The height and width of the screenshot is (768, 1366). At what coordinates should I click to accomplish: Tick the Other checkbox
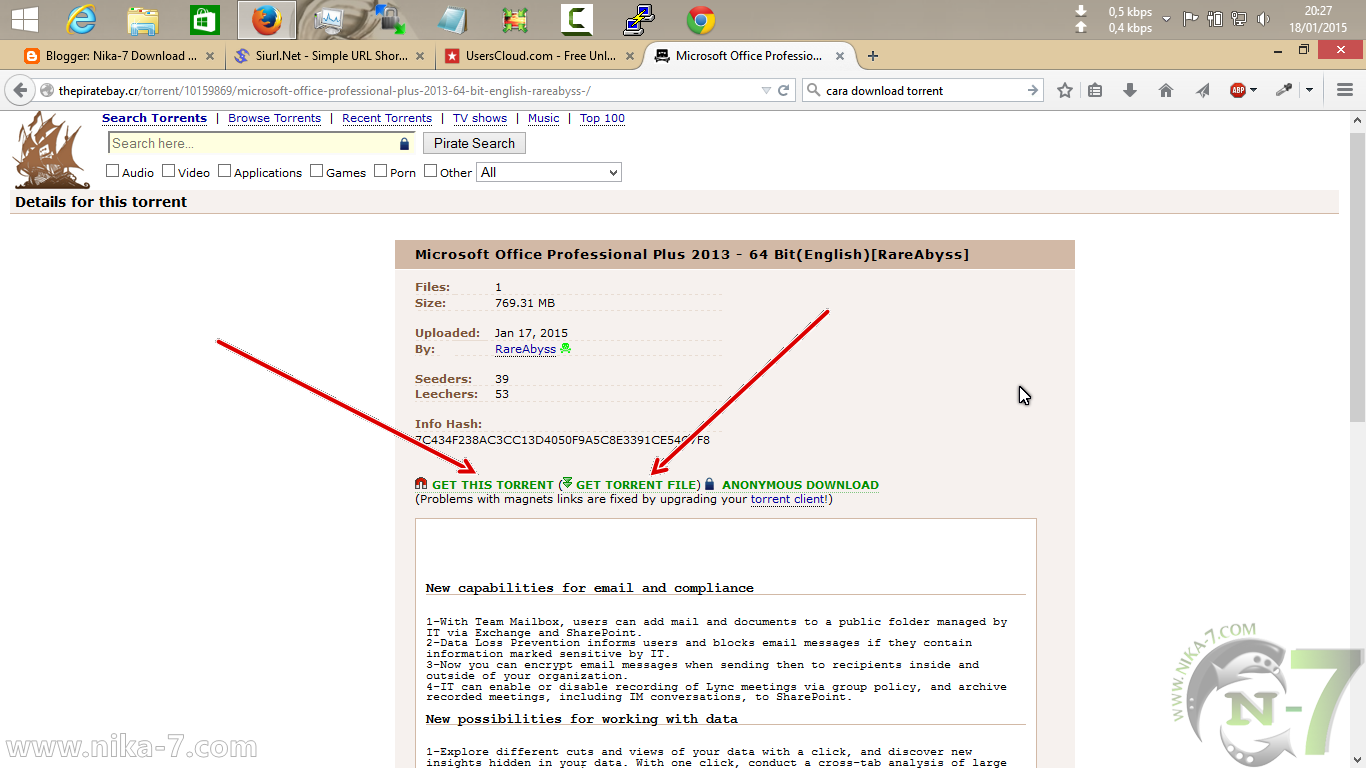(x=431, y=171)
